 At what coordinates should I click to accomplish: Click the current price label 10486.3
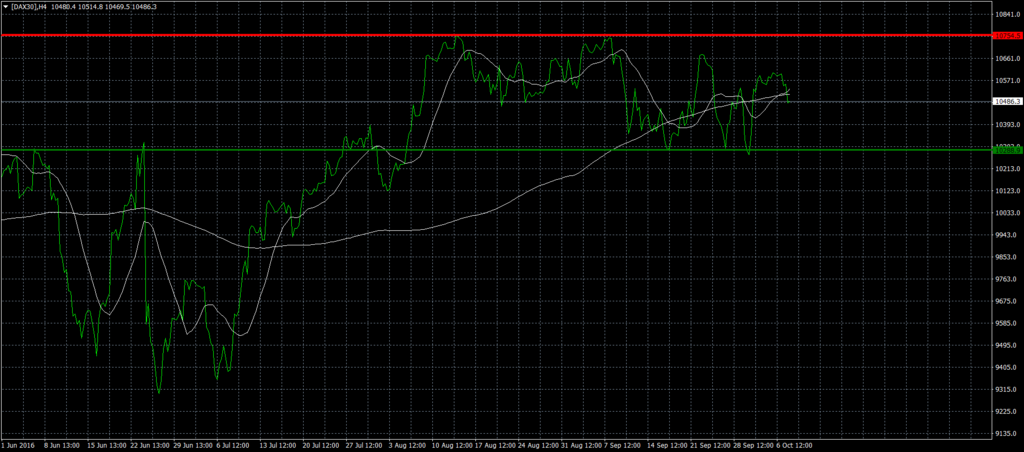1006,102
